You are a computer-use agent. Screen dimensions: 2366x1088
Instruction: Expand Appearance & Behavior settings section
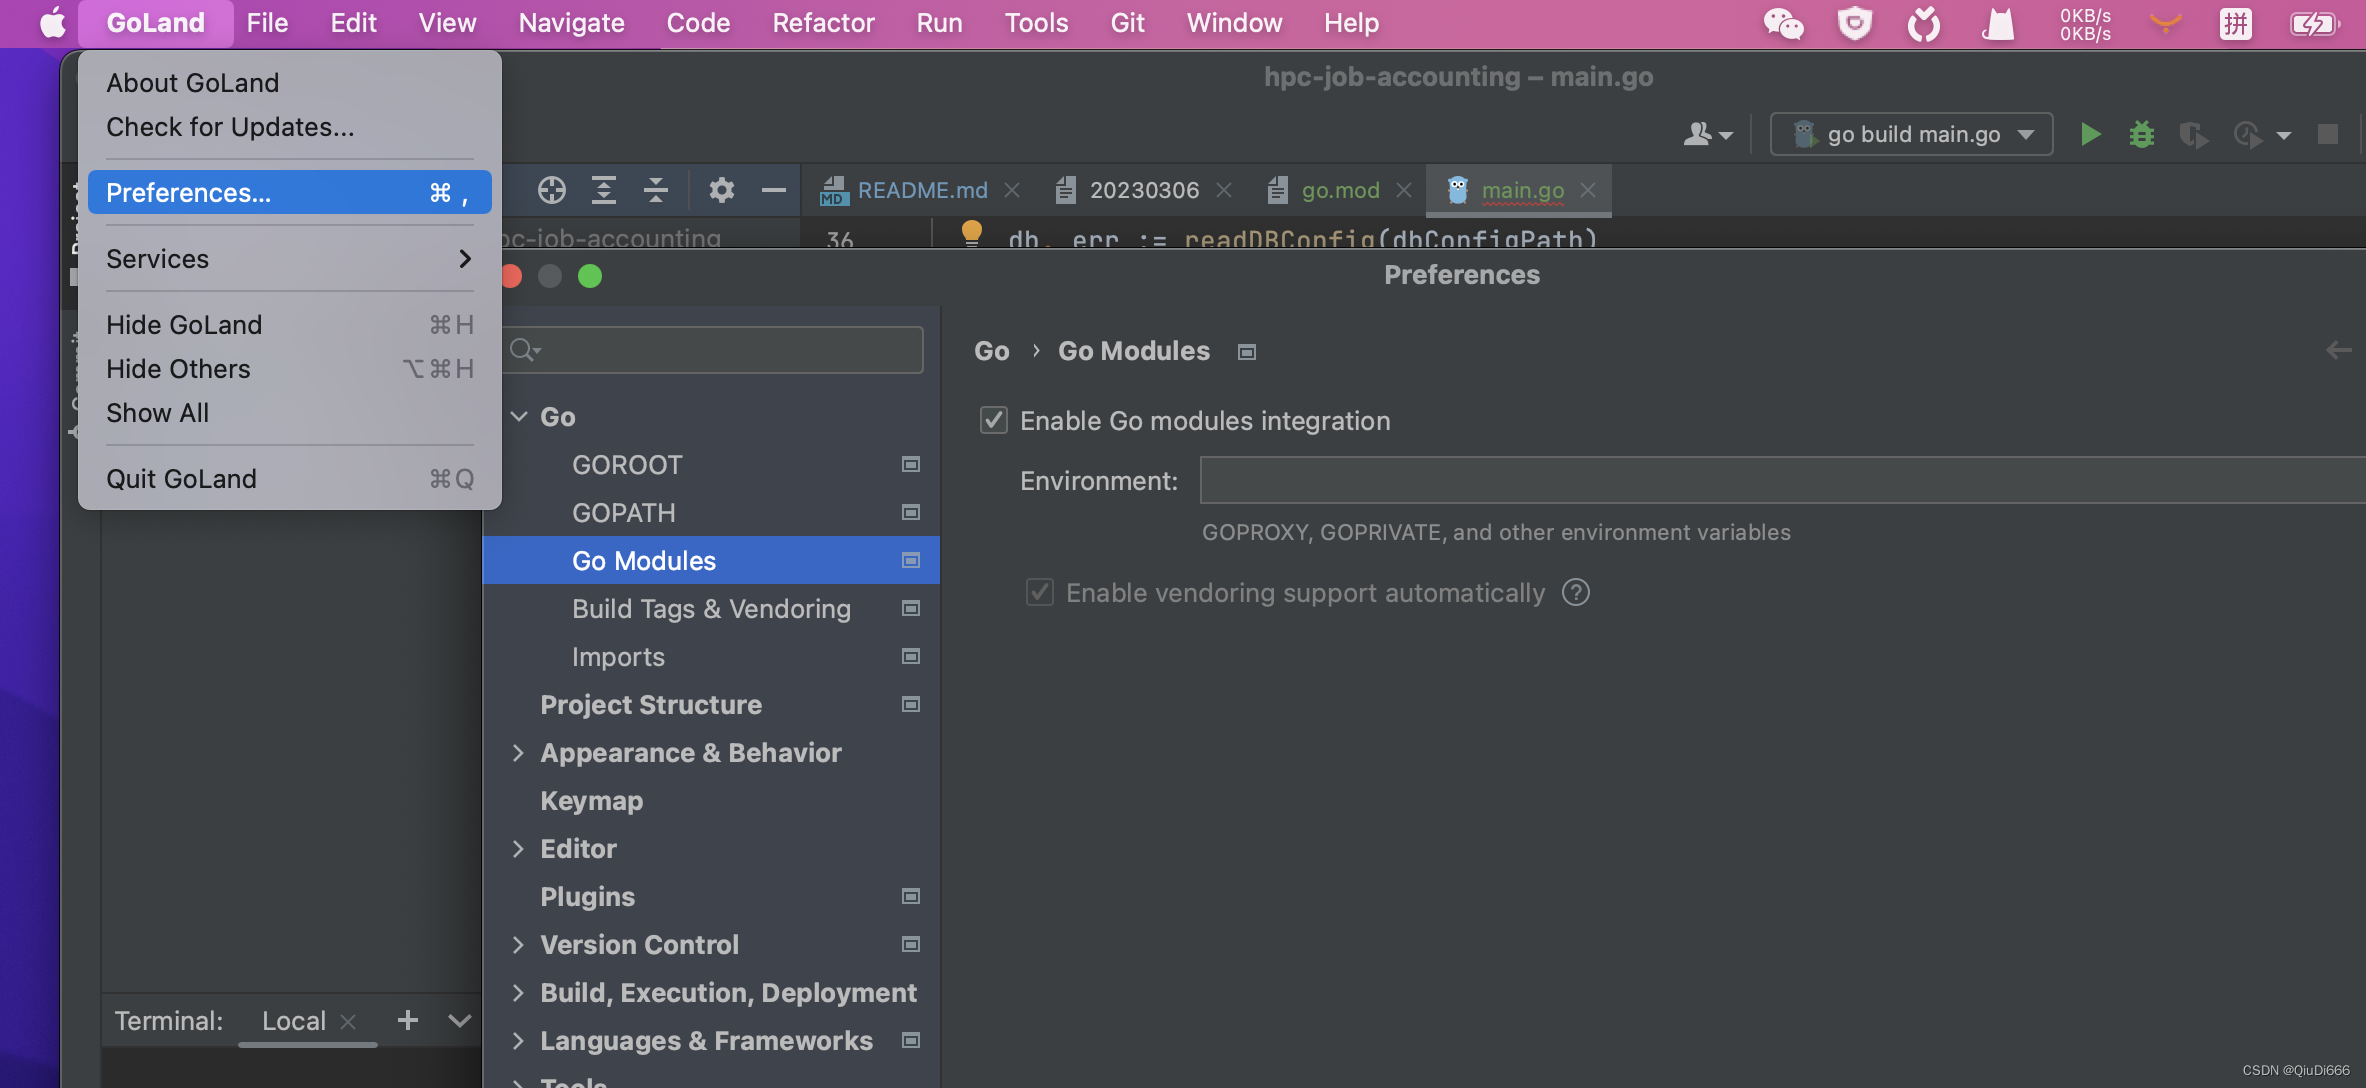coord(518,753)
